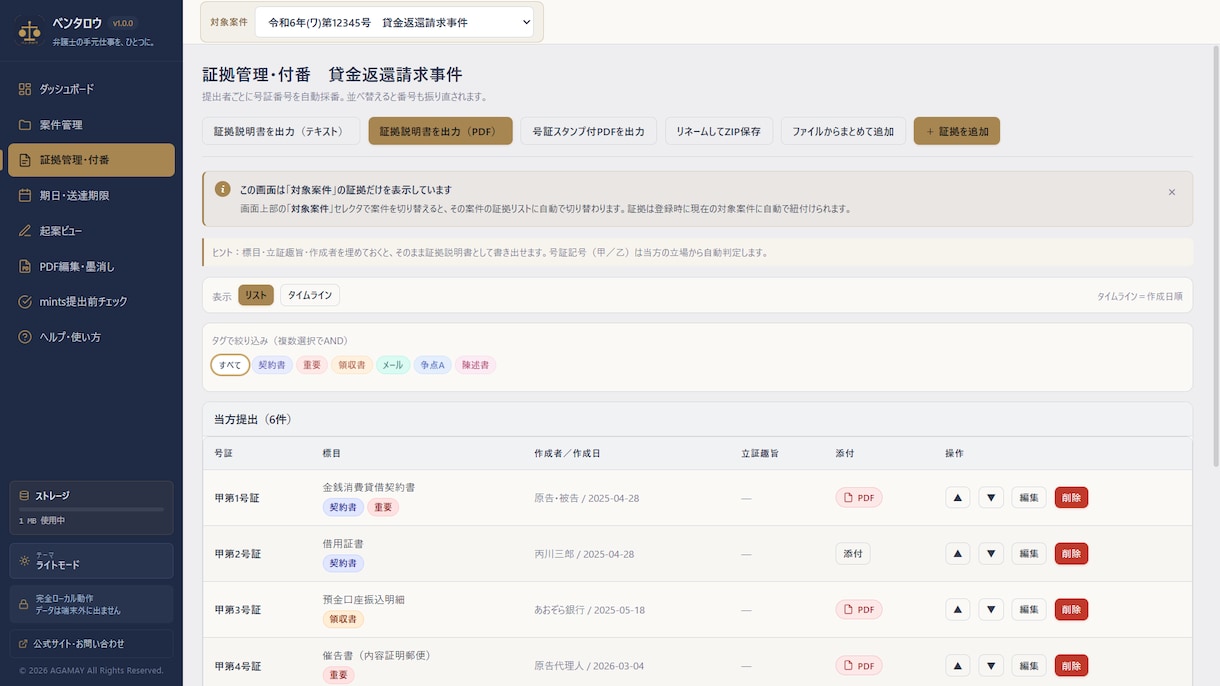Filter by the 契約書 tag chip
Screen dimensions: 1220x686
click(x=272, y=365)
